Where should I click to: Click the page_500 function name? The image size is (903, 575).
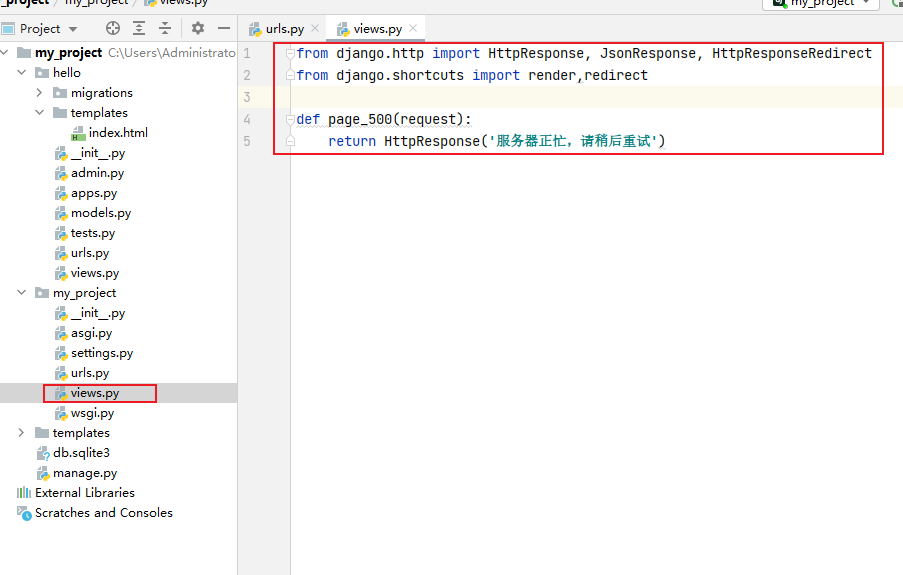pos(360,119)
